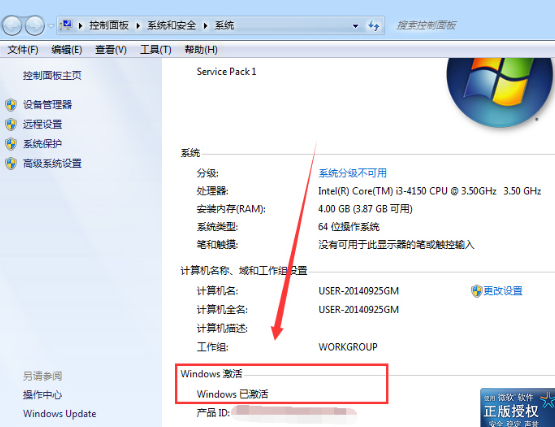
Task: Click 系统分级不可用 rating link
Action: click(353, 173)
